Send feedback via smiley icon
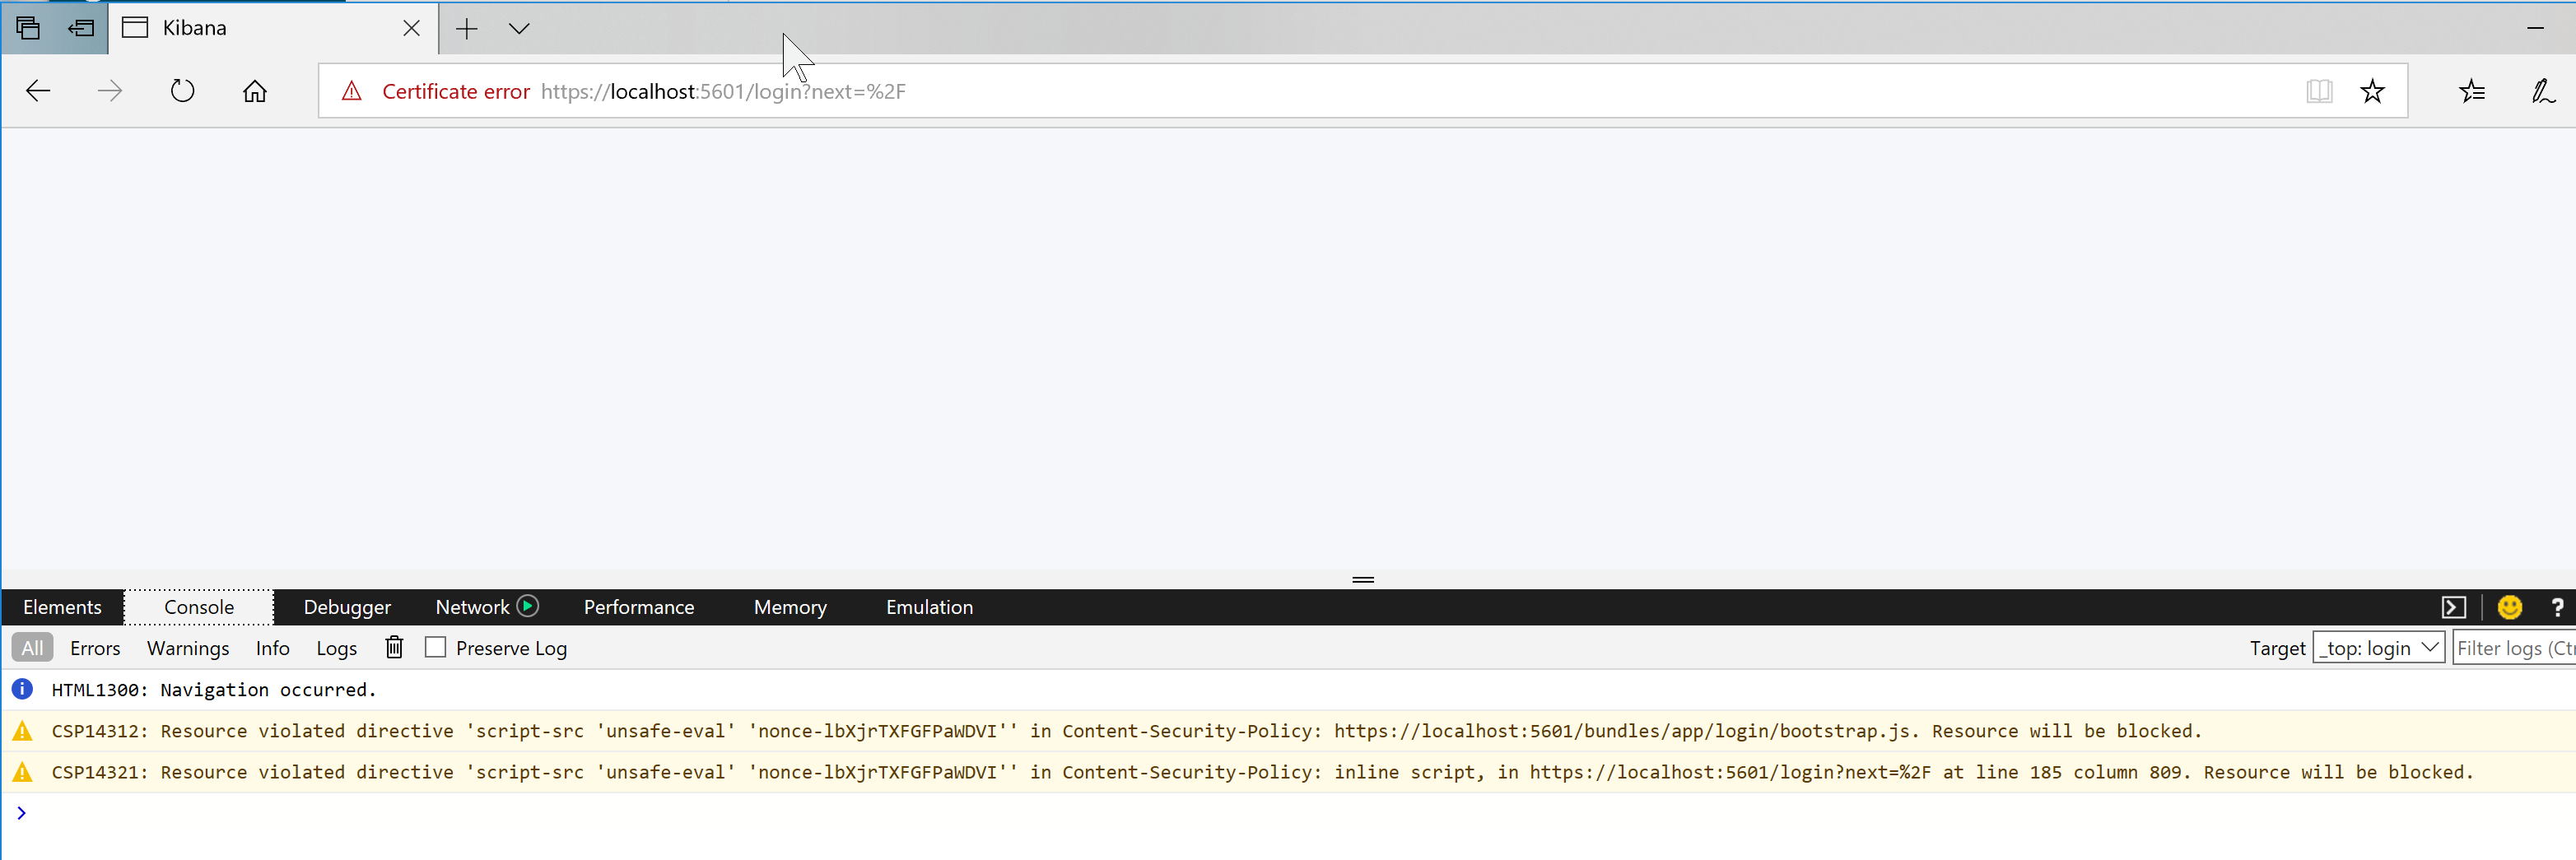Viewport: 2576px width, 860px height. (2510, 607)
